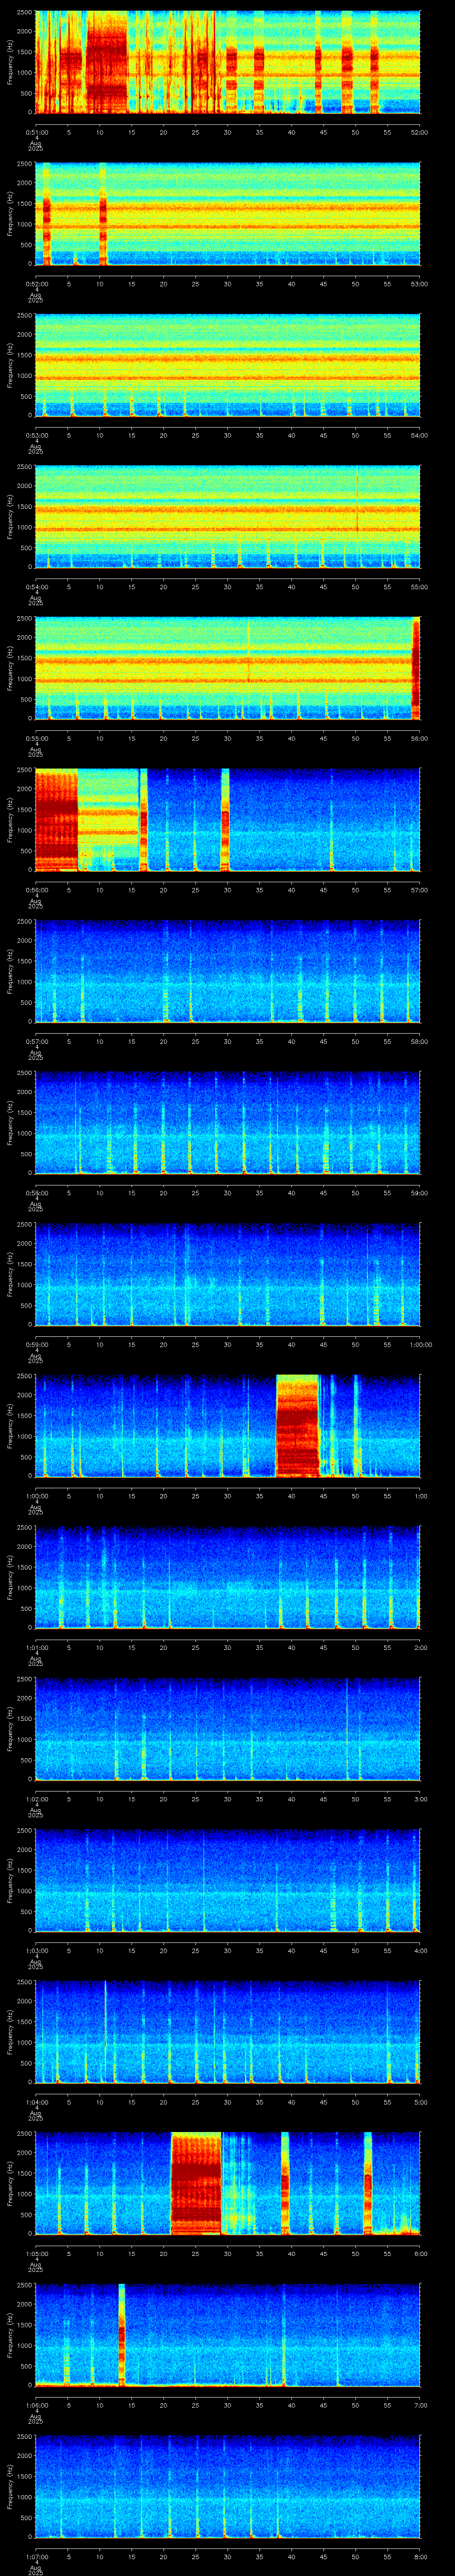Click the spectrogram panel starting at 0:53:00
Image resolution: width=455 pixels, height=2576 pixels.
(x=227, y=365)
